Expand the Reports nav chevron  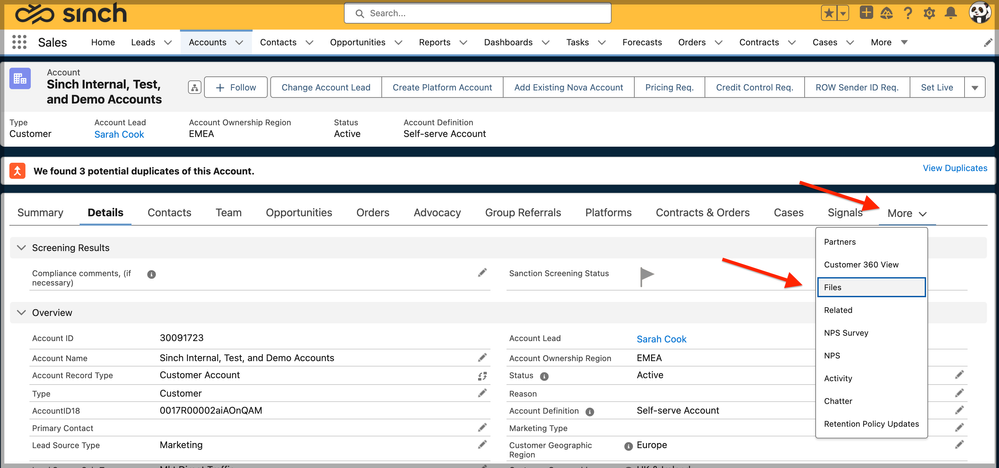(463, 43)
